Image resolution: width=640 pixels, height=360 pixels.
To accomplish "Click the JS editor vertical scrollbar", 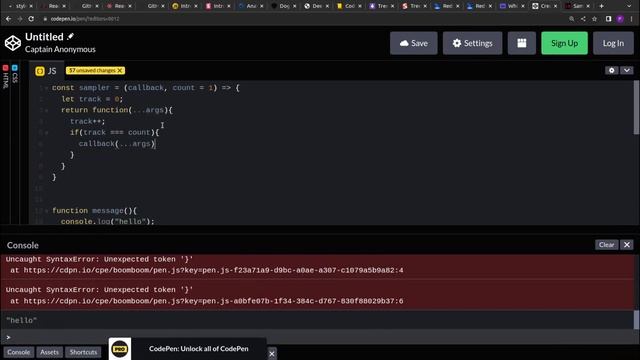I will pyautogui.click(x=636, y=107).
